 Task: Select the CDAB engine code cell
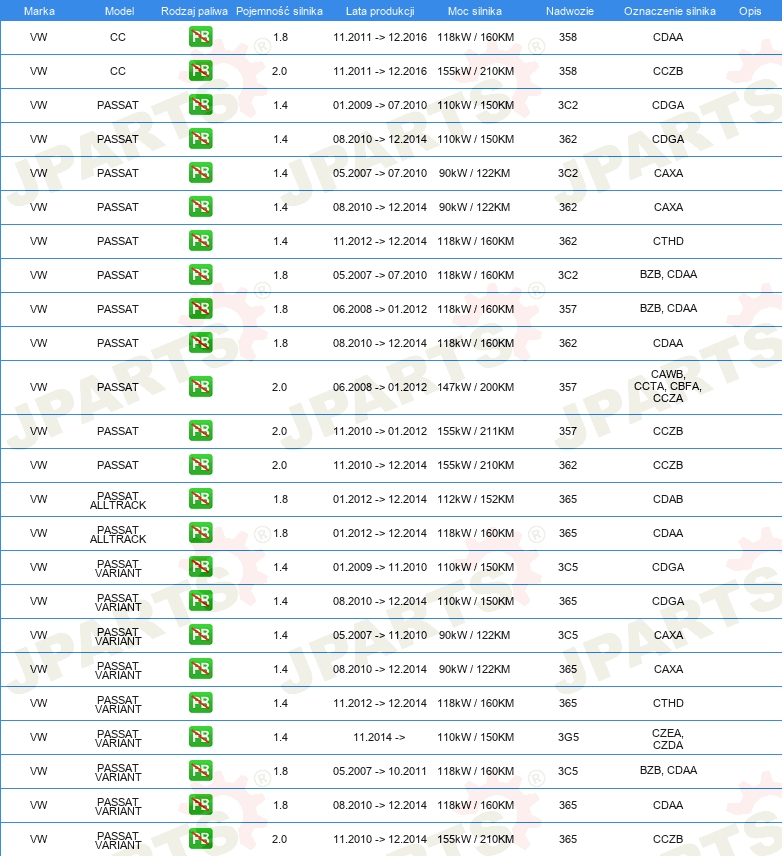pyautogui.click(x=668, y=499)
